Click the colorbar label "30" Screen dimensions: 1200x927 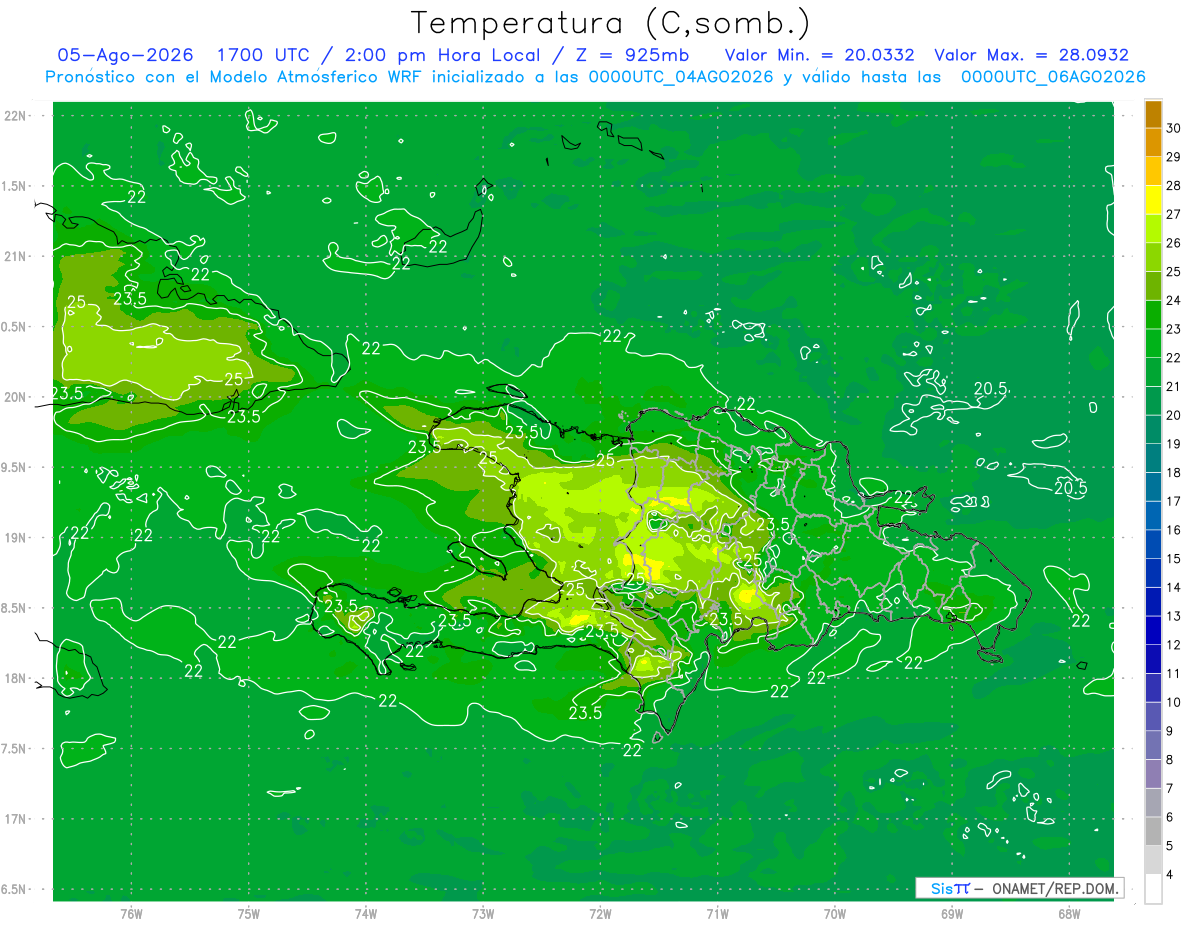pyautogui.click(x=1173, y=128)
